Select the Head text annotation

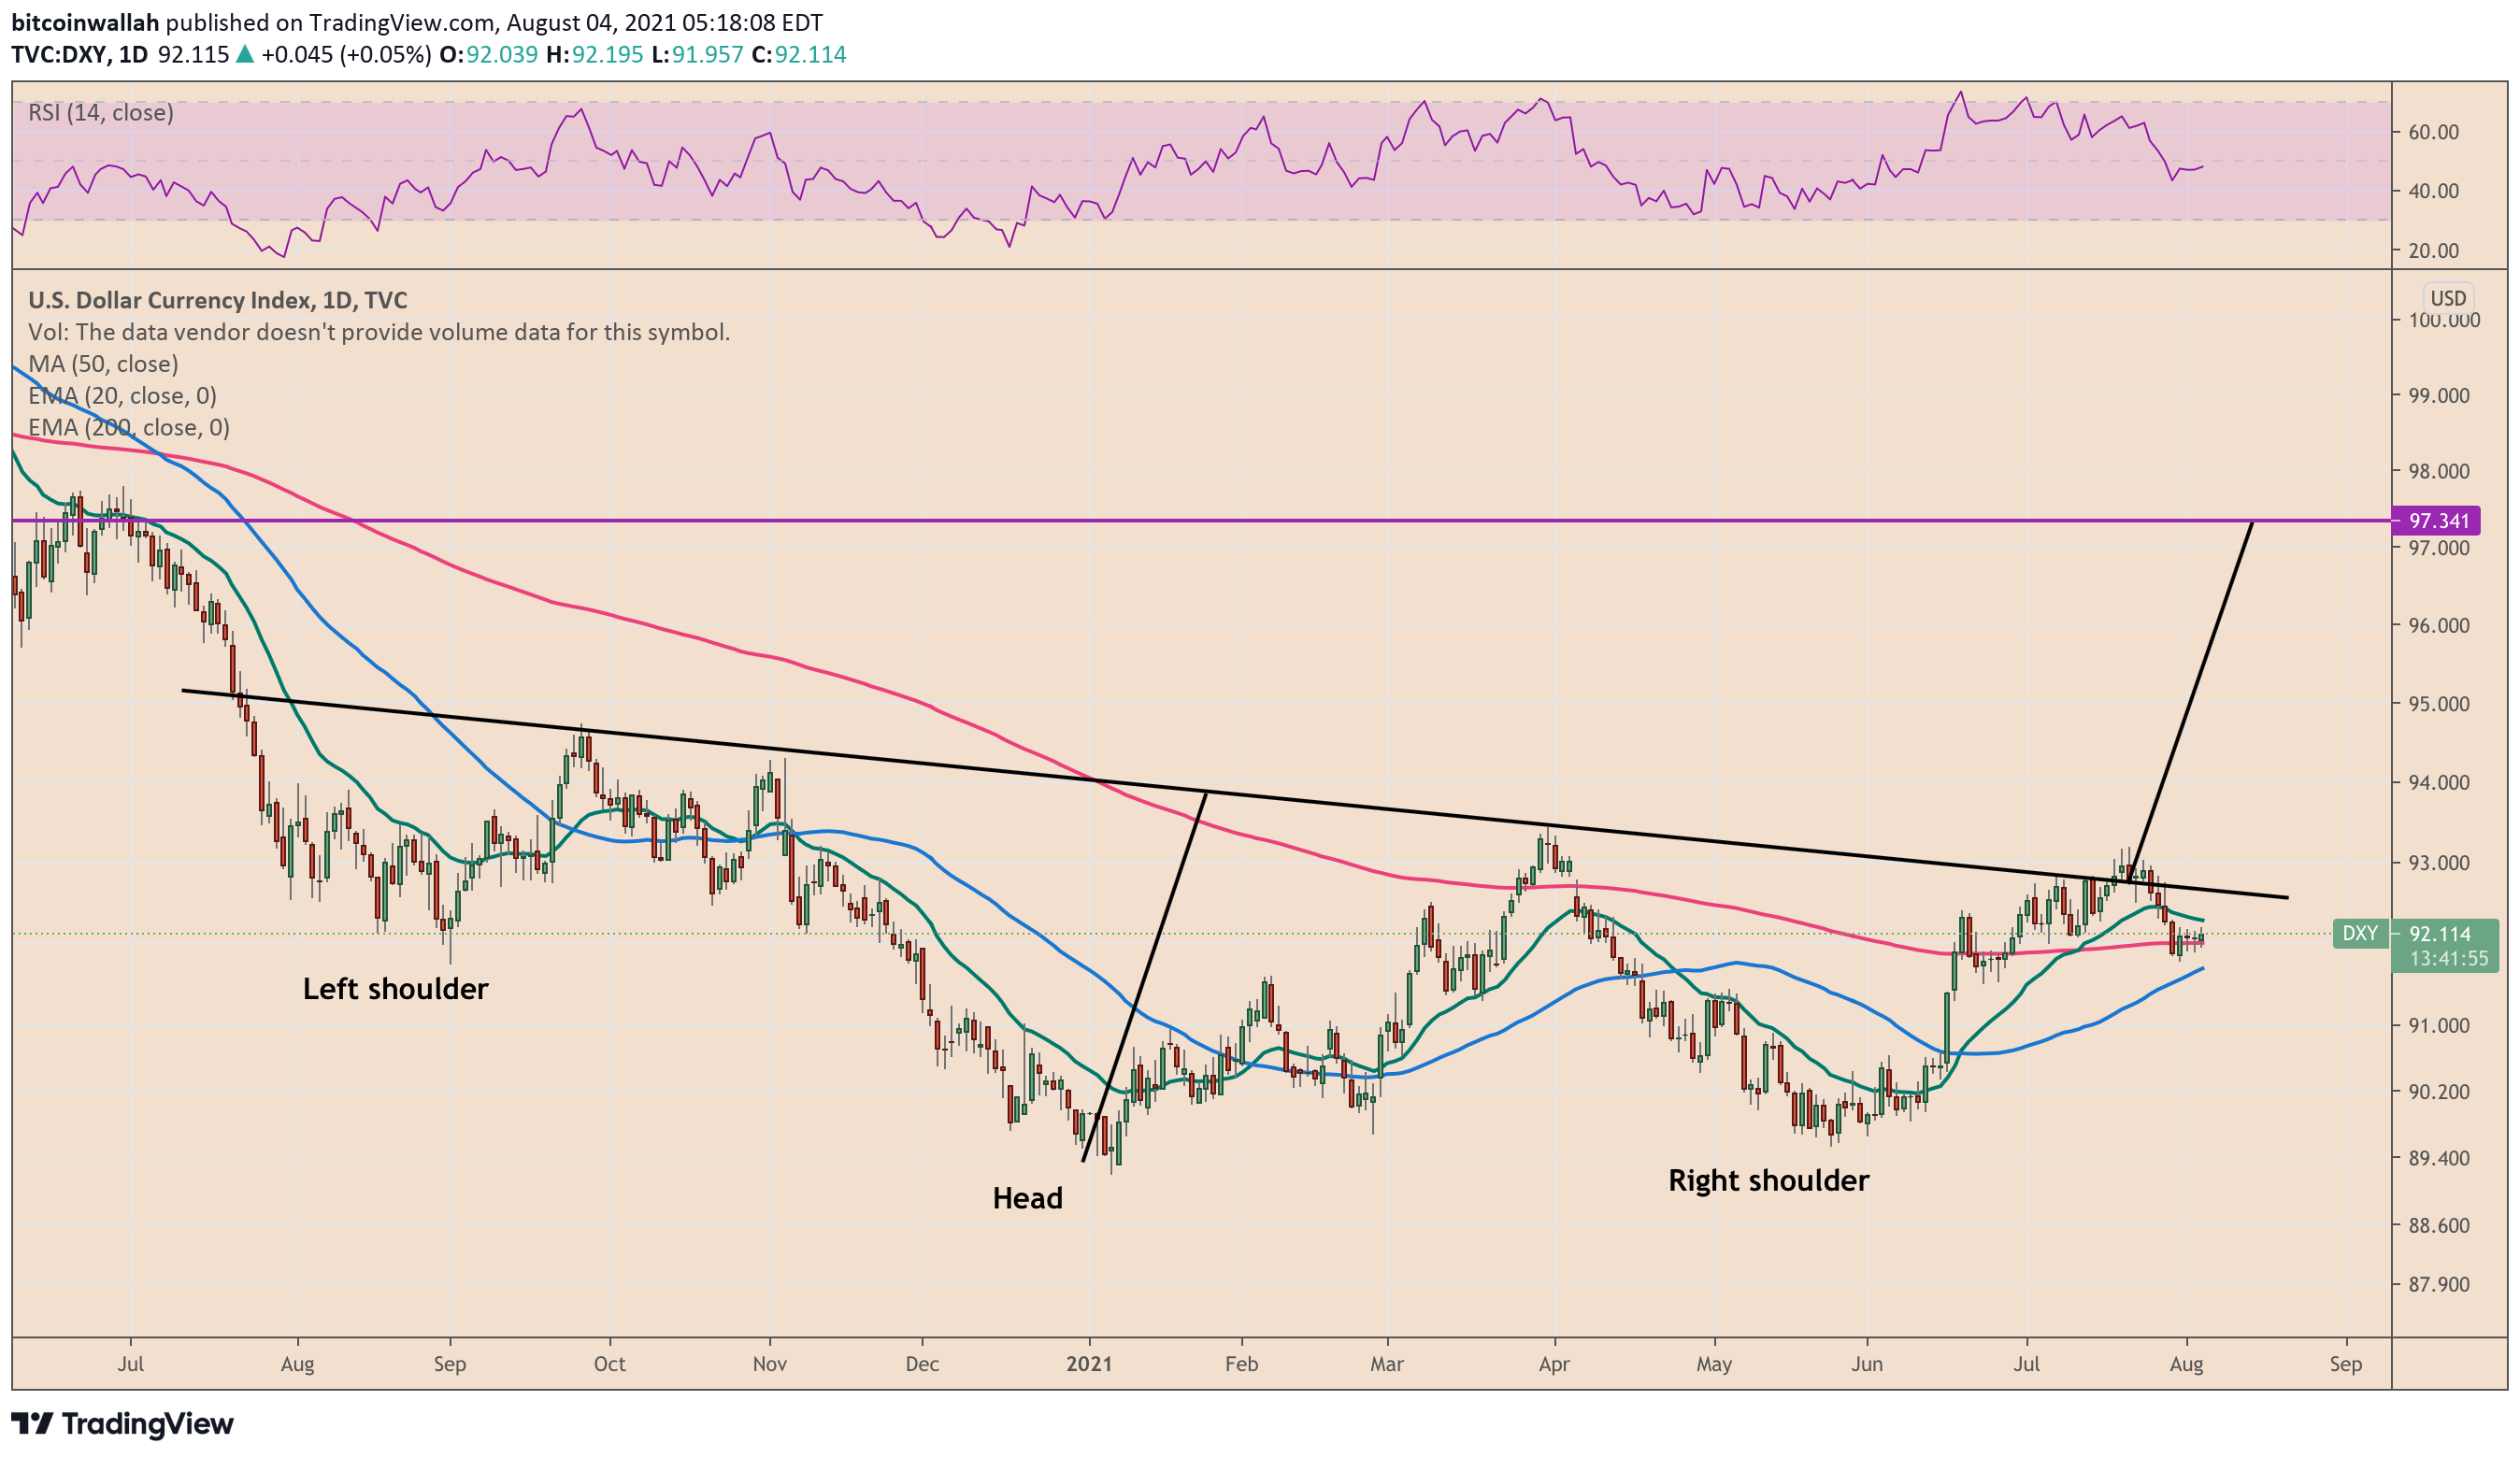[1027, 1198]
